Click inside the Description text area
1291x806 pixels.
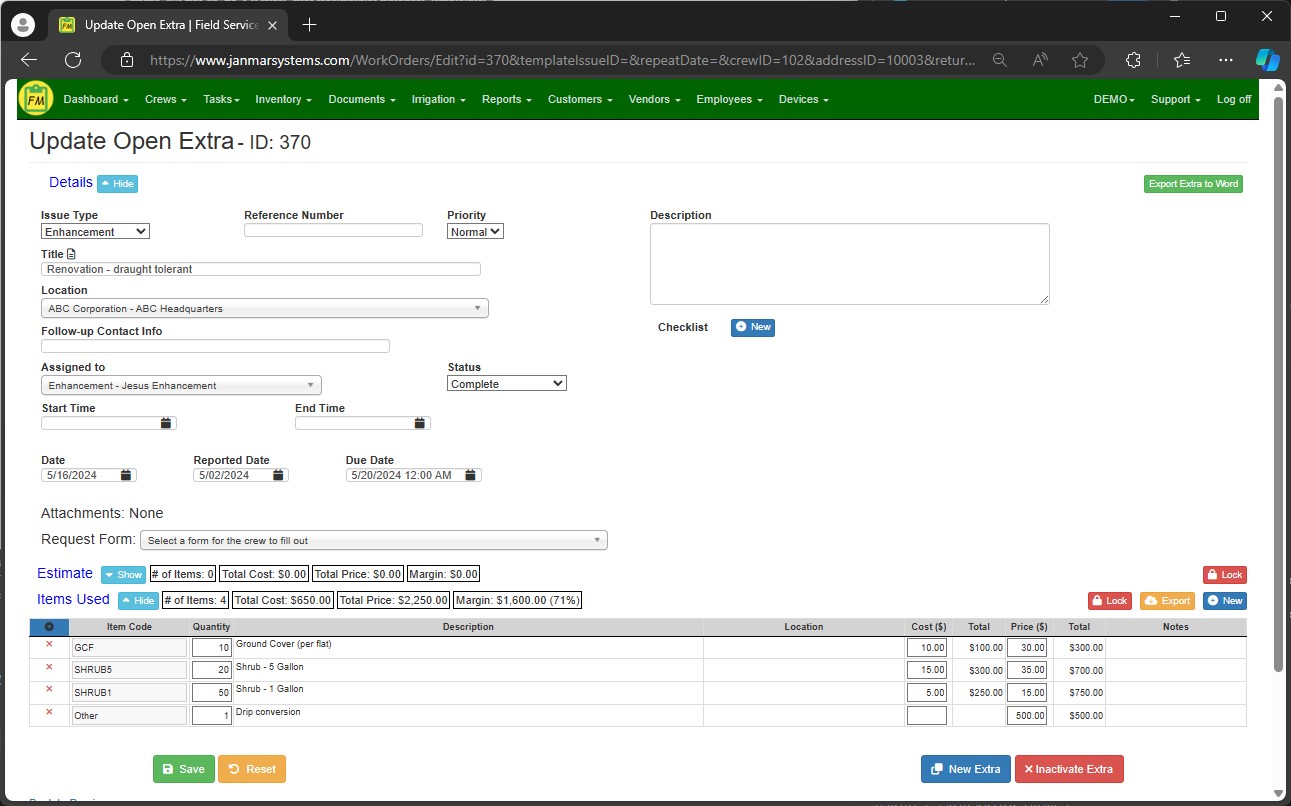pos(849,263)
